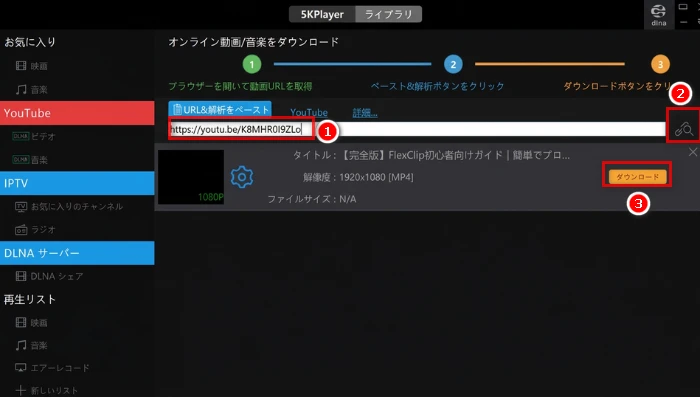Select DLNA サーバー section in sidebar
Image resolution: width=700 pixels, height=400 pixels.
pyautogui.click(x=77, y=253)
